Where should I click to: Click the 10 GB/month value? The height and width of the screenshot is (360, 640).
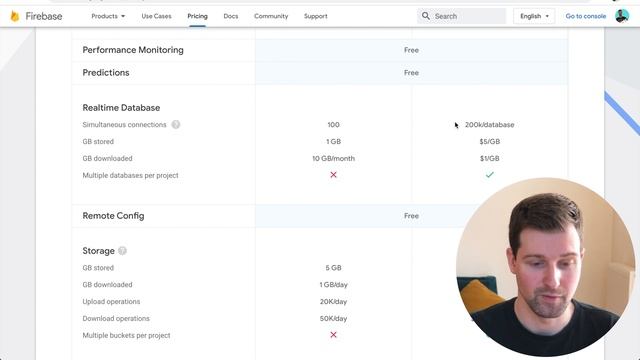pos(333,158)
